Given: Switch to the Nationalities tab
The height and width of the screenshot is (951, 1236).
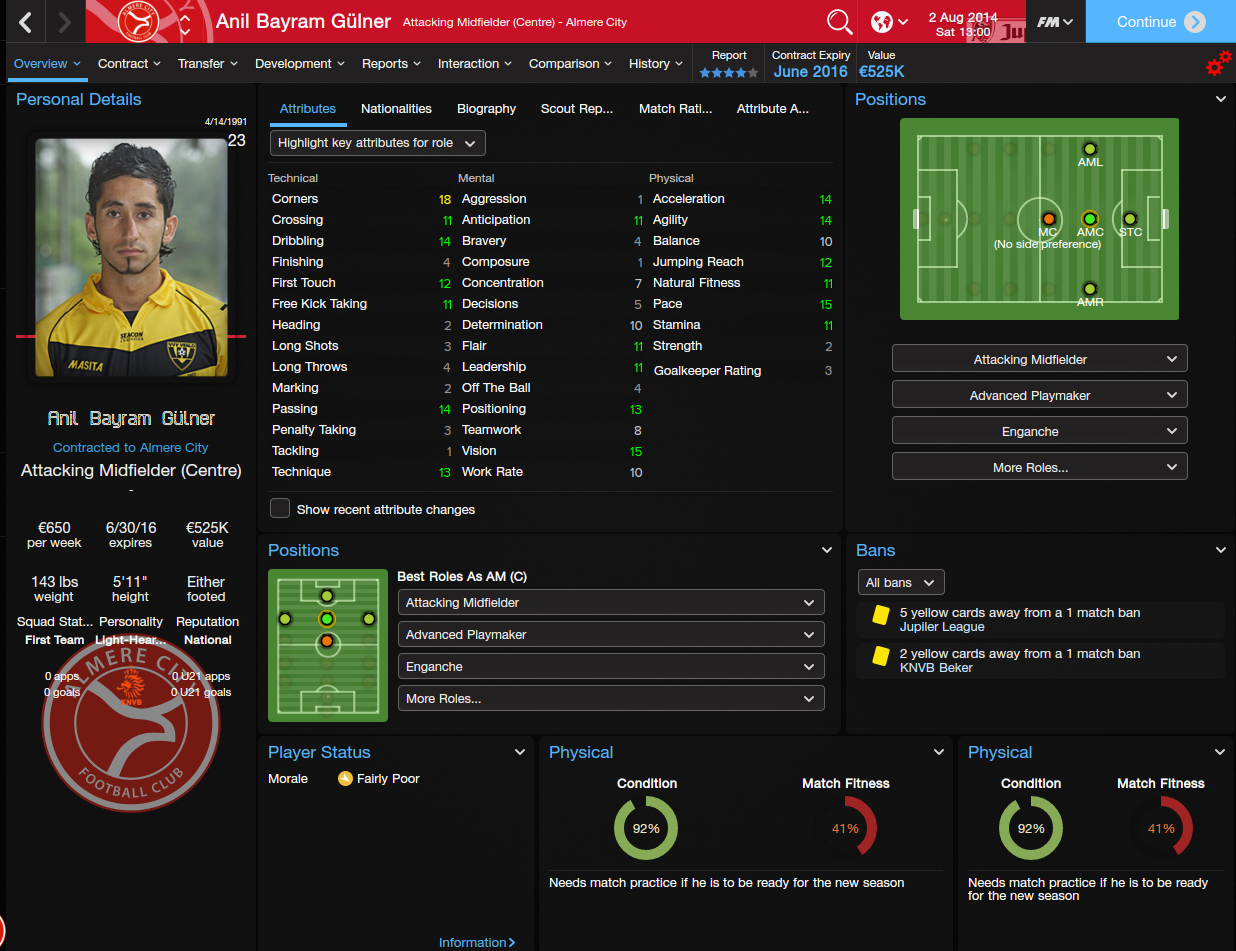Looking at the screenshot, I should (396, 108).
